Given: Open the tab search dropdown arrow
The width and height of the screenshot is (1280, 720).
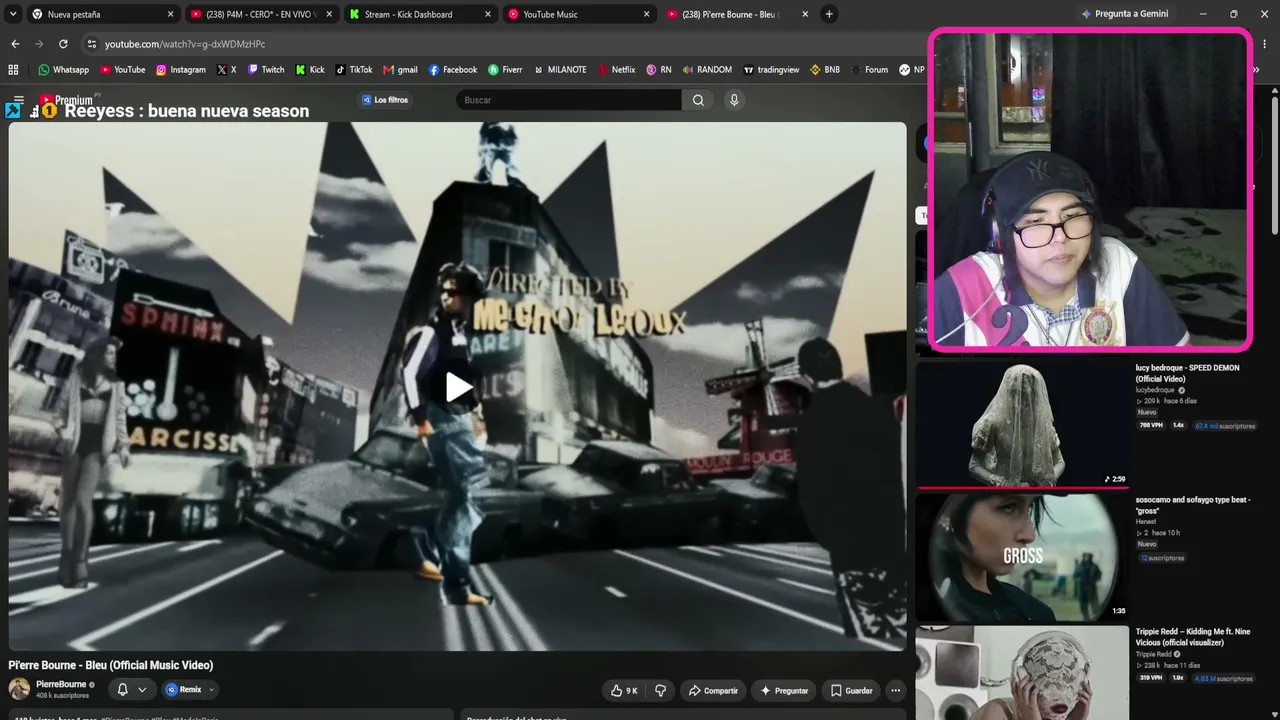Looking at the screenshot, I should [x=13, y=14].
